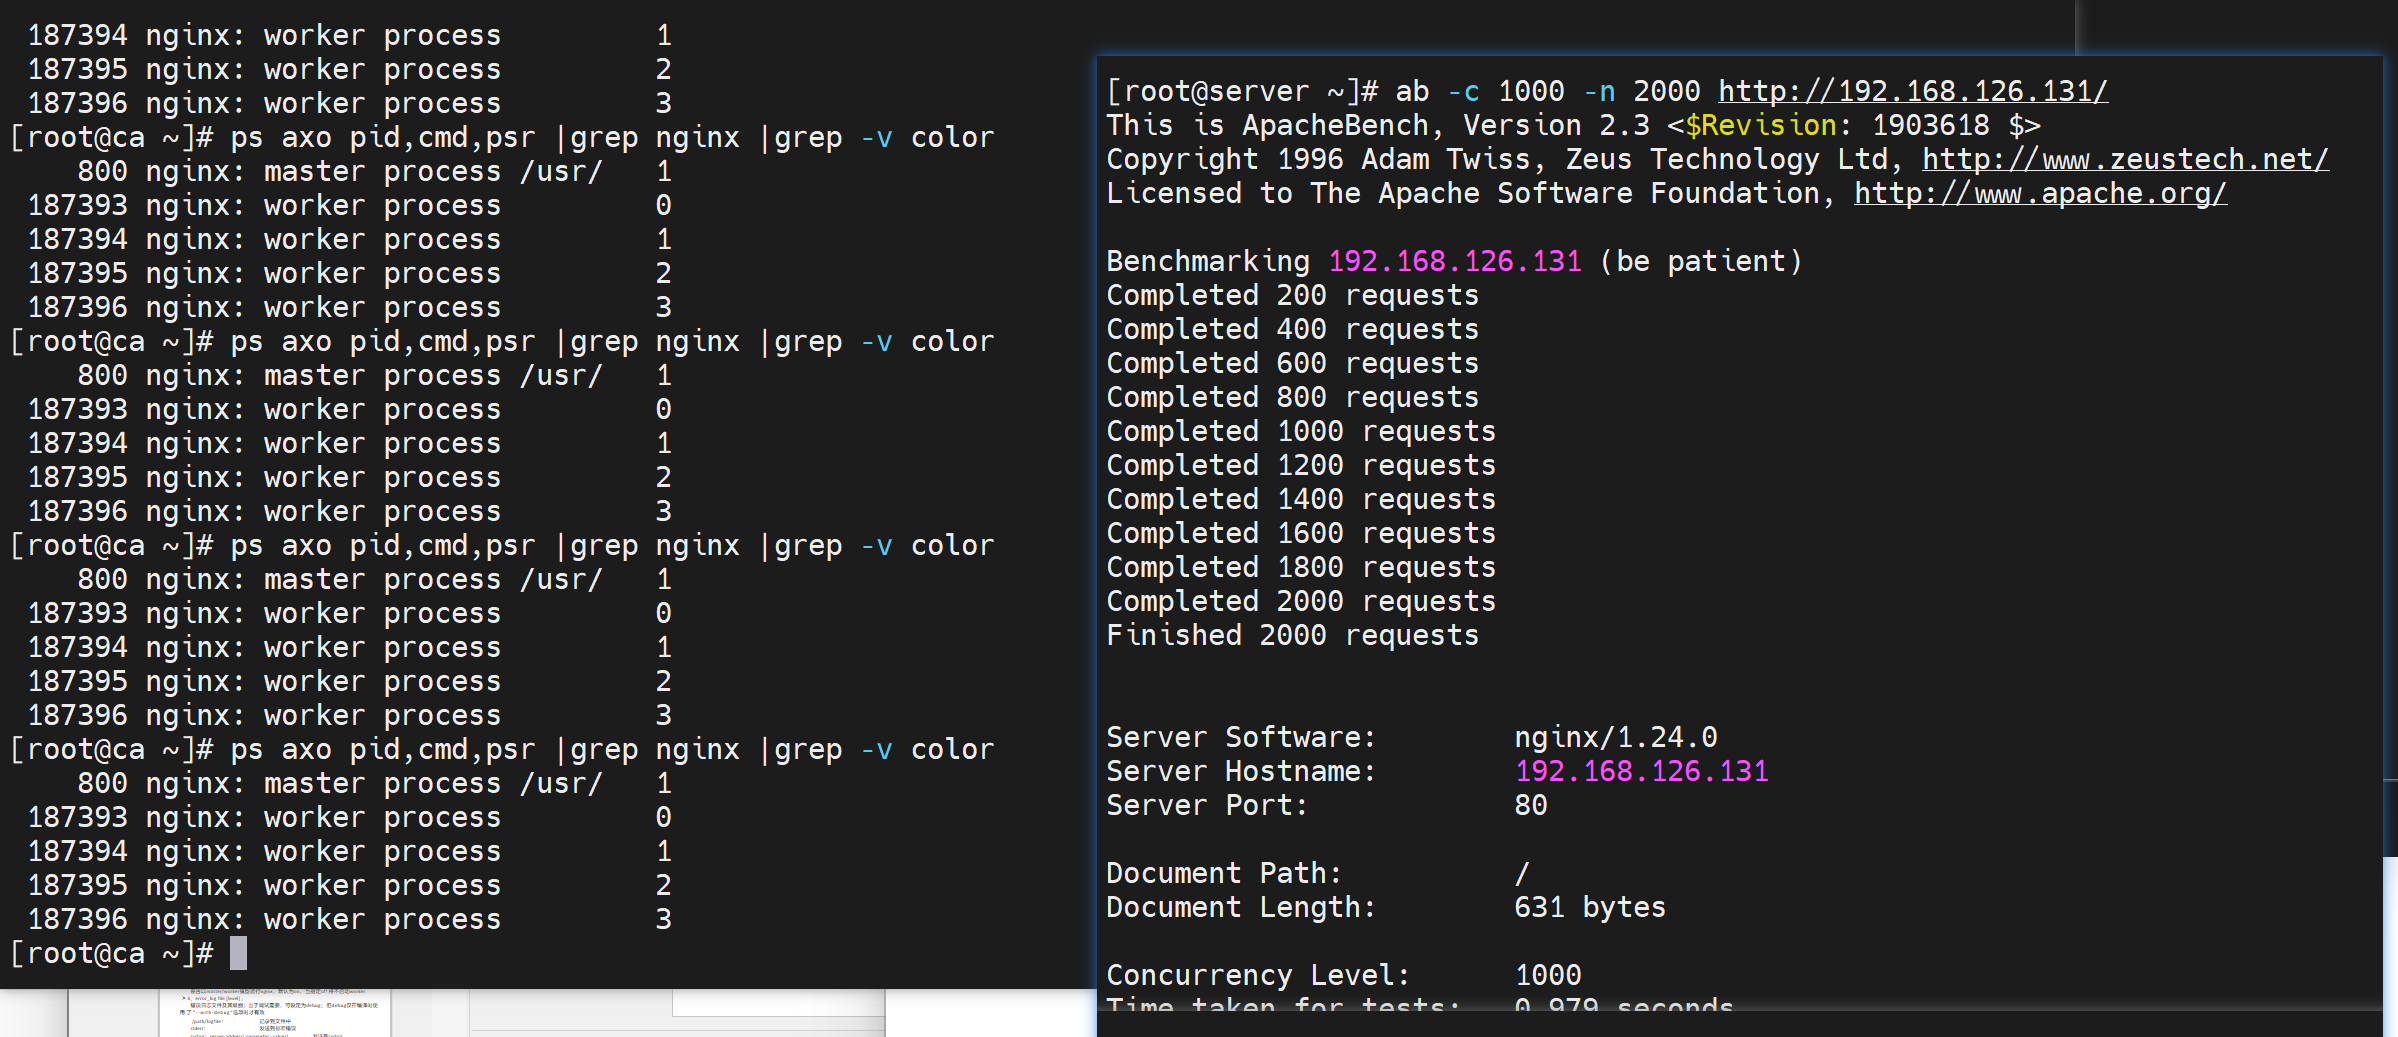
Task: Open the www.apache.org link
Action: tap(2040, 193)
